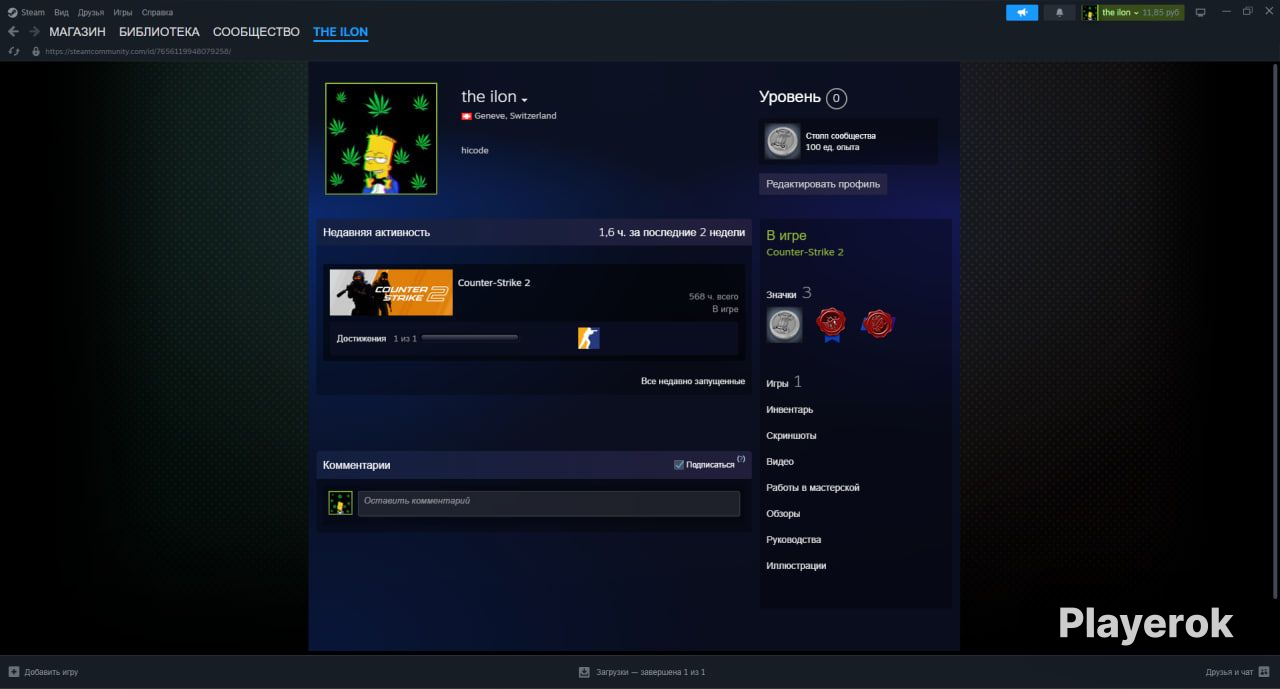Open Скриншоты link
Viewport: 1280px width, 689px height.
click(791, 436)
